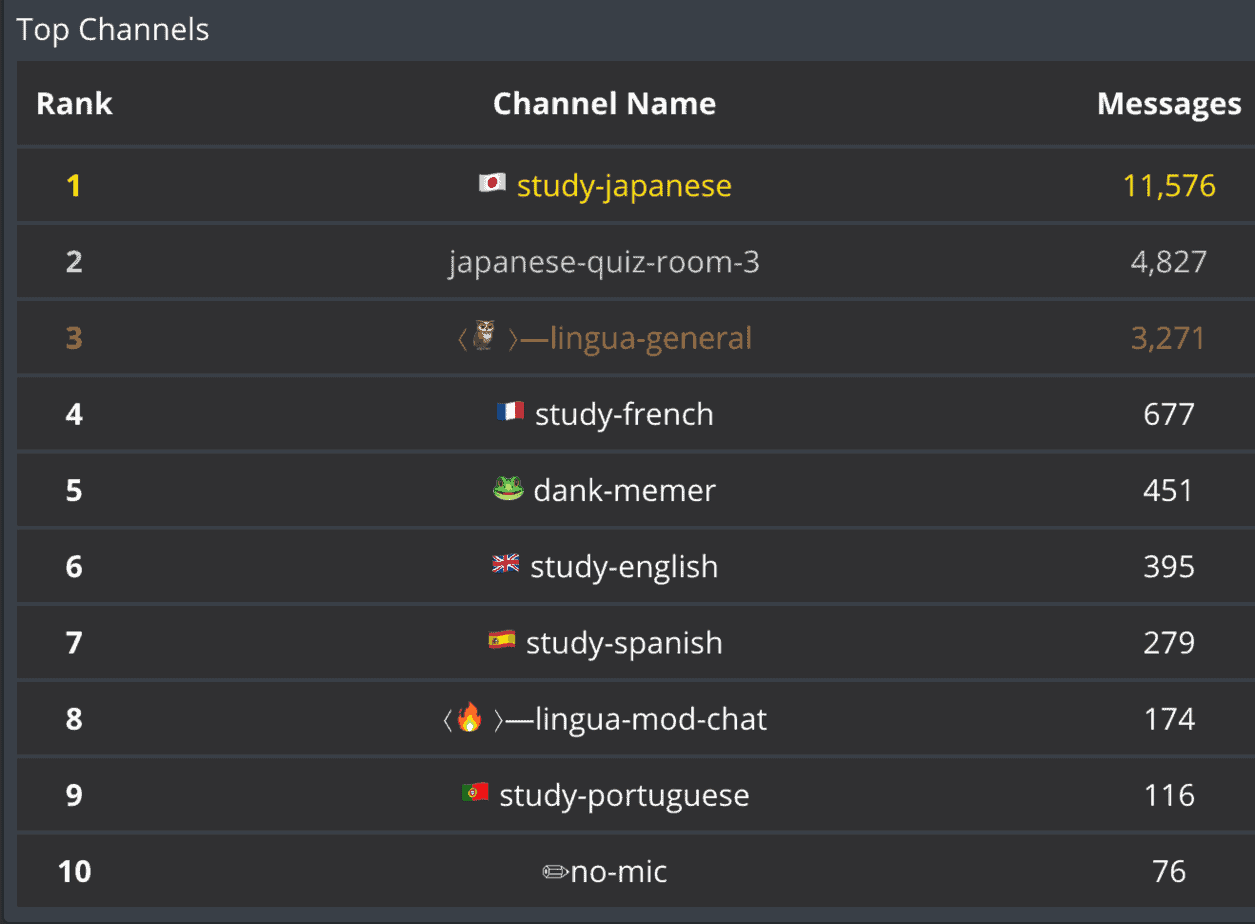The width and height of the screenshot is (1255, 924).
Task: Sort by the Rank column header
Action: pos(74,104)
